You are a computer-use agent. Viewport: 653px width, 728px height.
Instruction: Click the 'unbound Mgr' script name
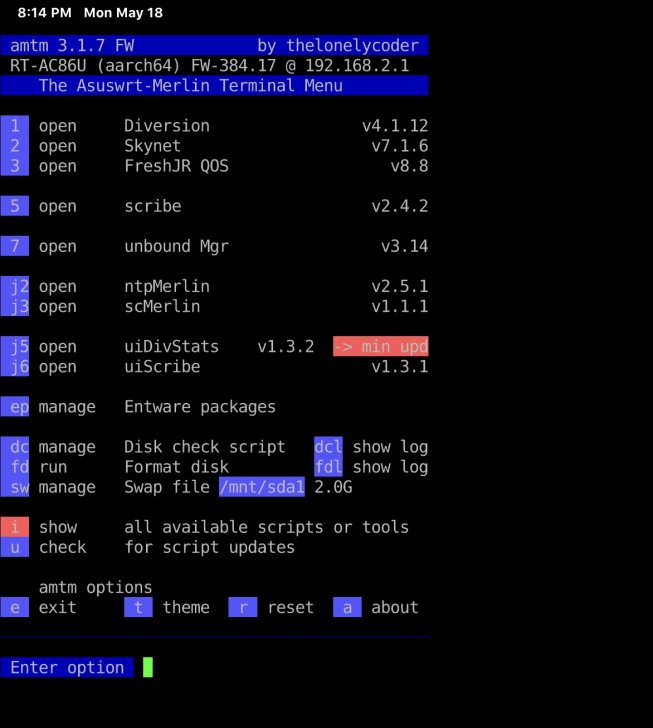176,246
